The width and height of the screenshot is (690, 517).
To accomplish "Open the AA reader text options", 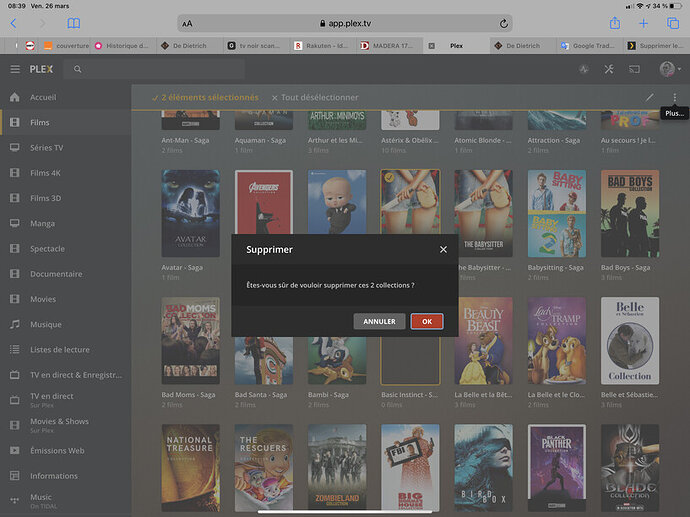I will [187, 24].
